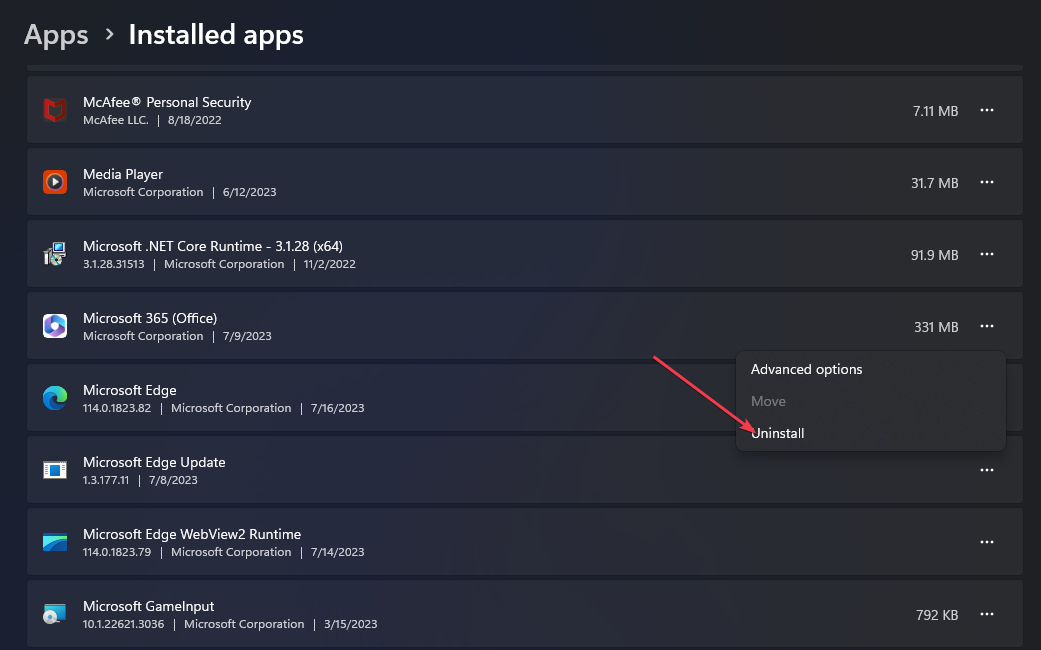
Task: Click Microsoft Edge WebView2 Runtime name
Action: click(192, 534)
